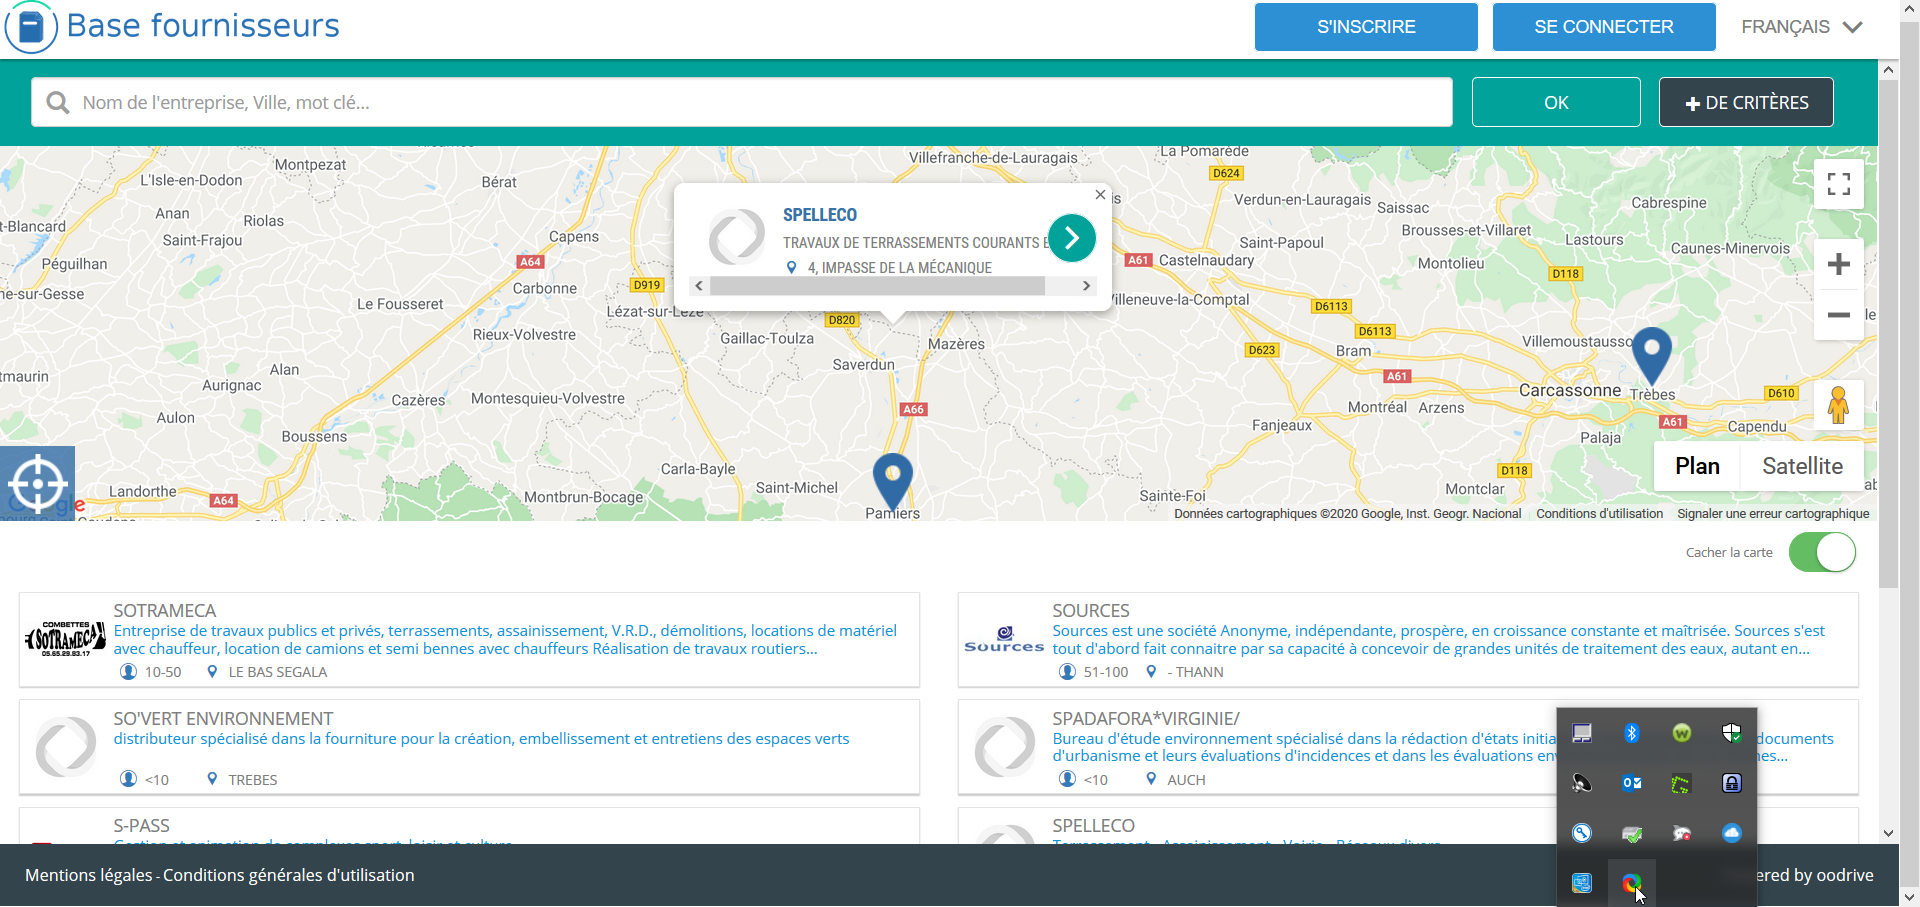Click the popup's horizontal scrollbar
The width and height of the screenshot is (1920, 907).
coord(877,286)
